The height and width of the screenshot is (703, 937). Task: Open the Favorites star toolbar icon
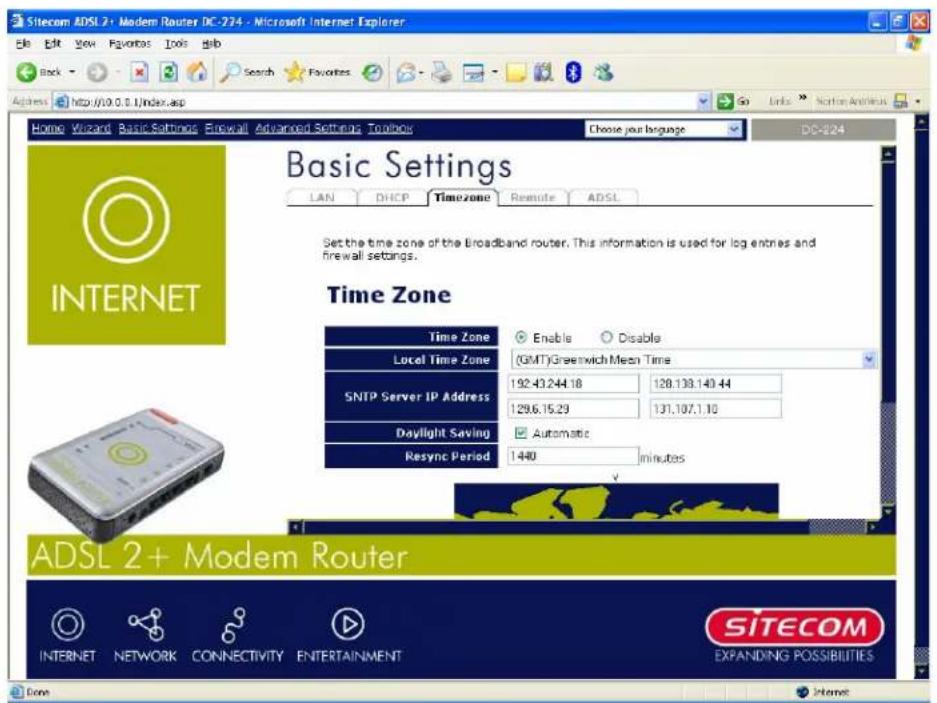(295, 72)
